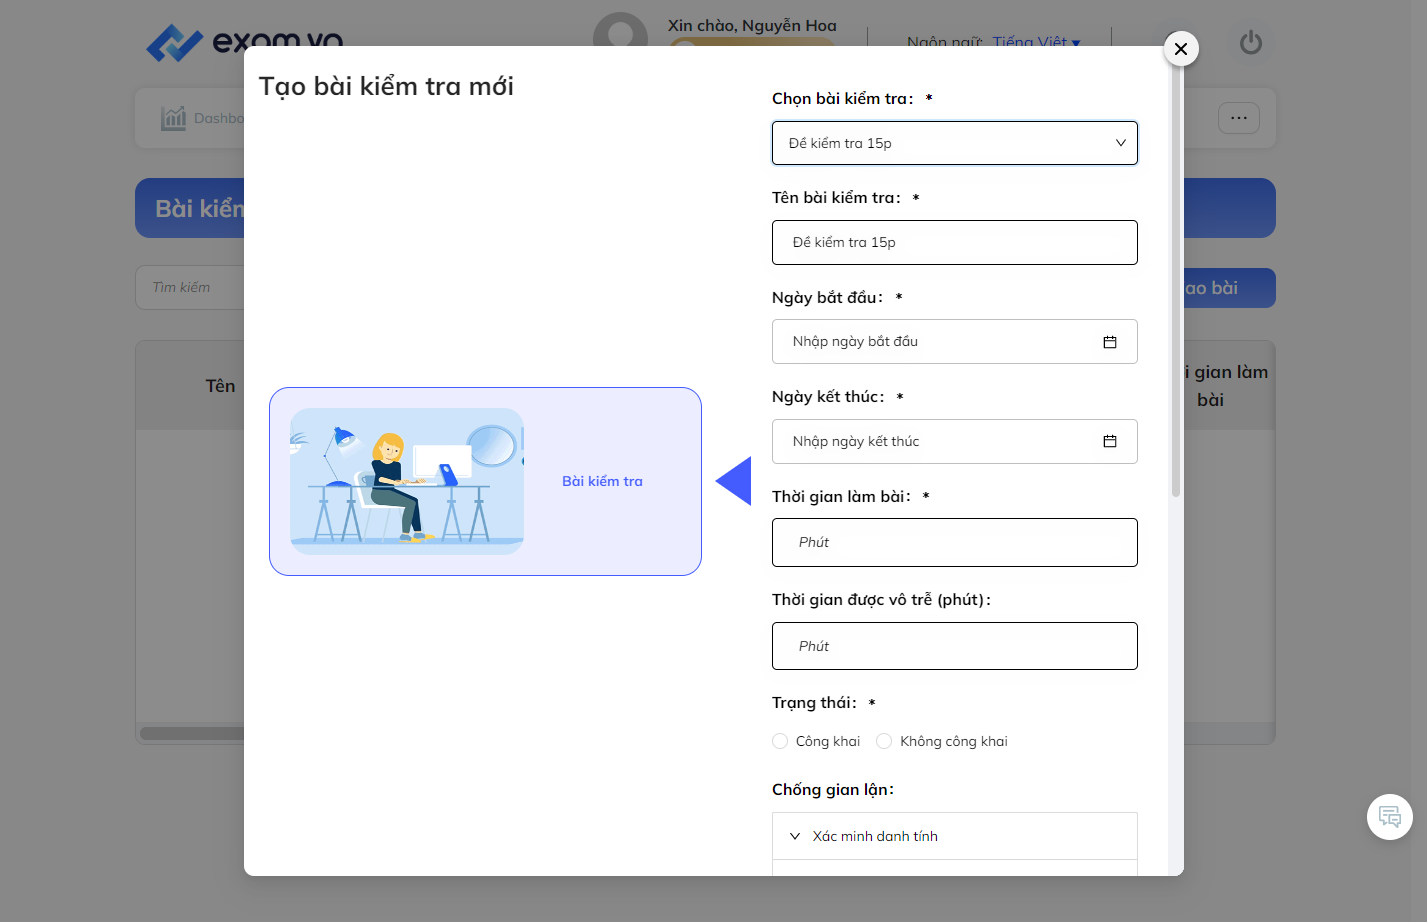
Task: Click the Tạo bài button behind dialog
Action: pyautogui.click(x=1229, y=288)
